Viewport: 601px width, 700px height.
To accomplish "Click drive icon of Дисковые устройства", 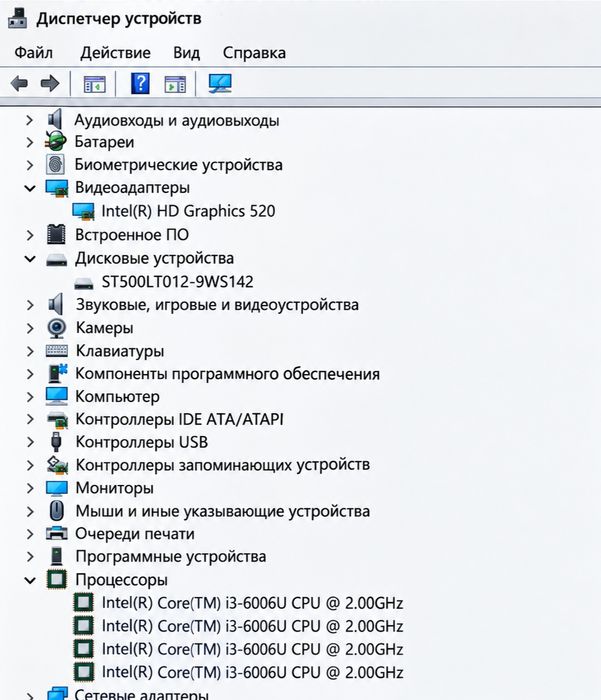I will (56, 259).
